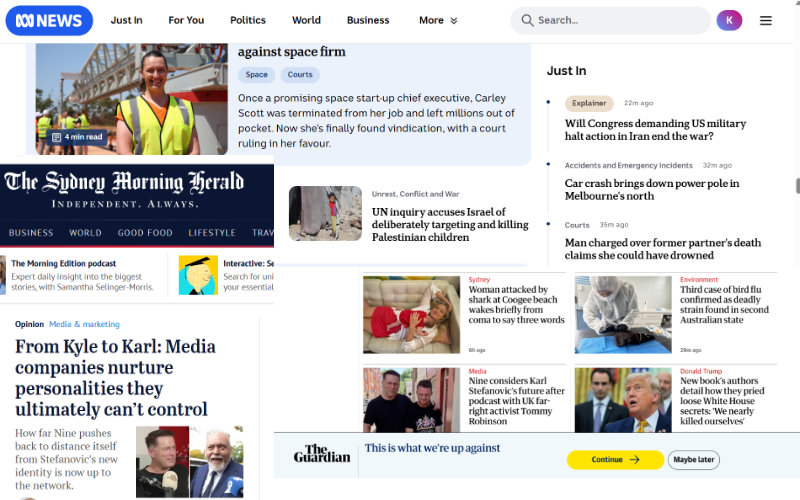Open Man charged former partner's death headline
Viewport: 800px width, 500px height.
663,249
